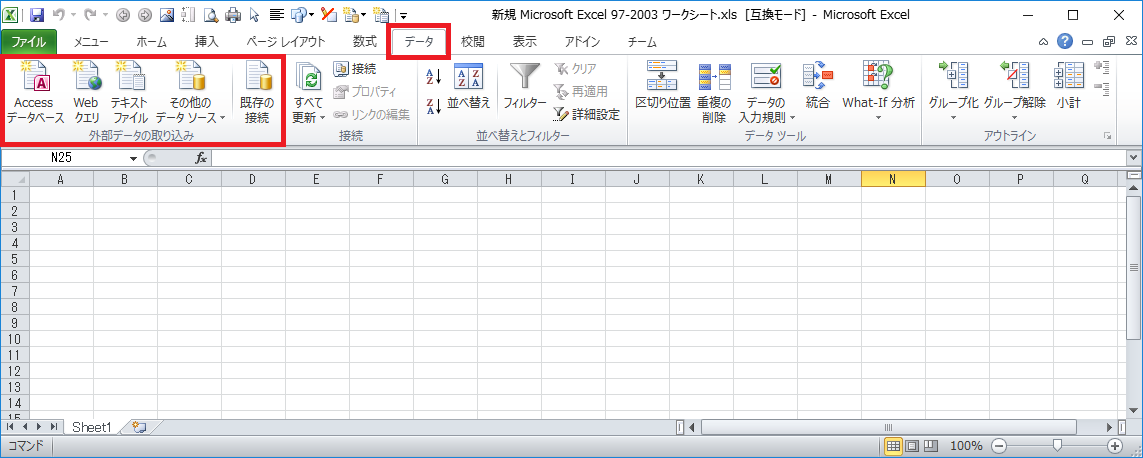This screenshot has width=1143, height=458.
Task: Click クリア filter button
Action: pos(574,69)
